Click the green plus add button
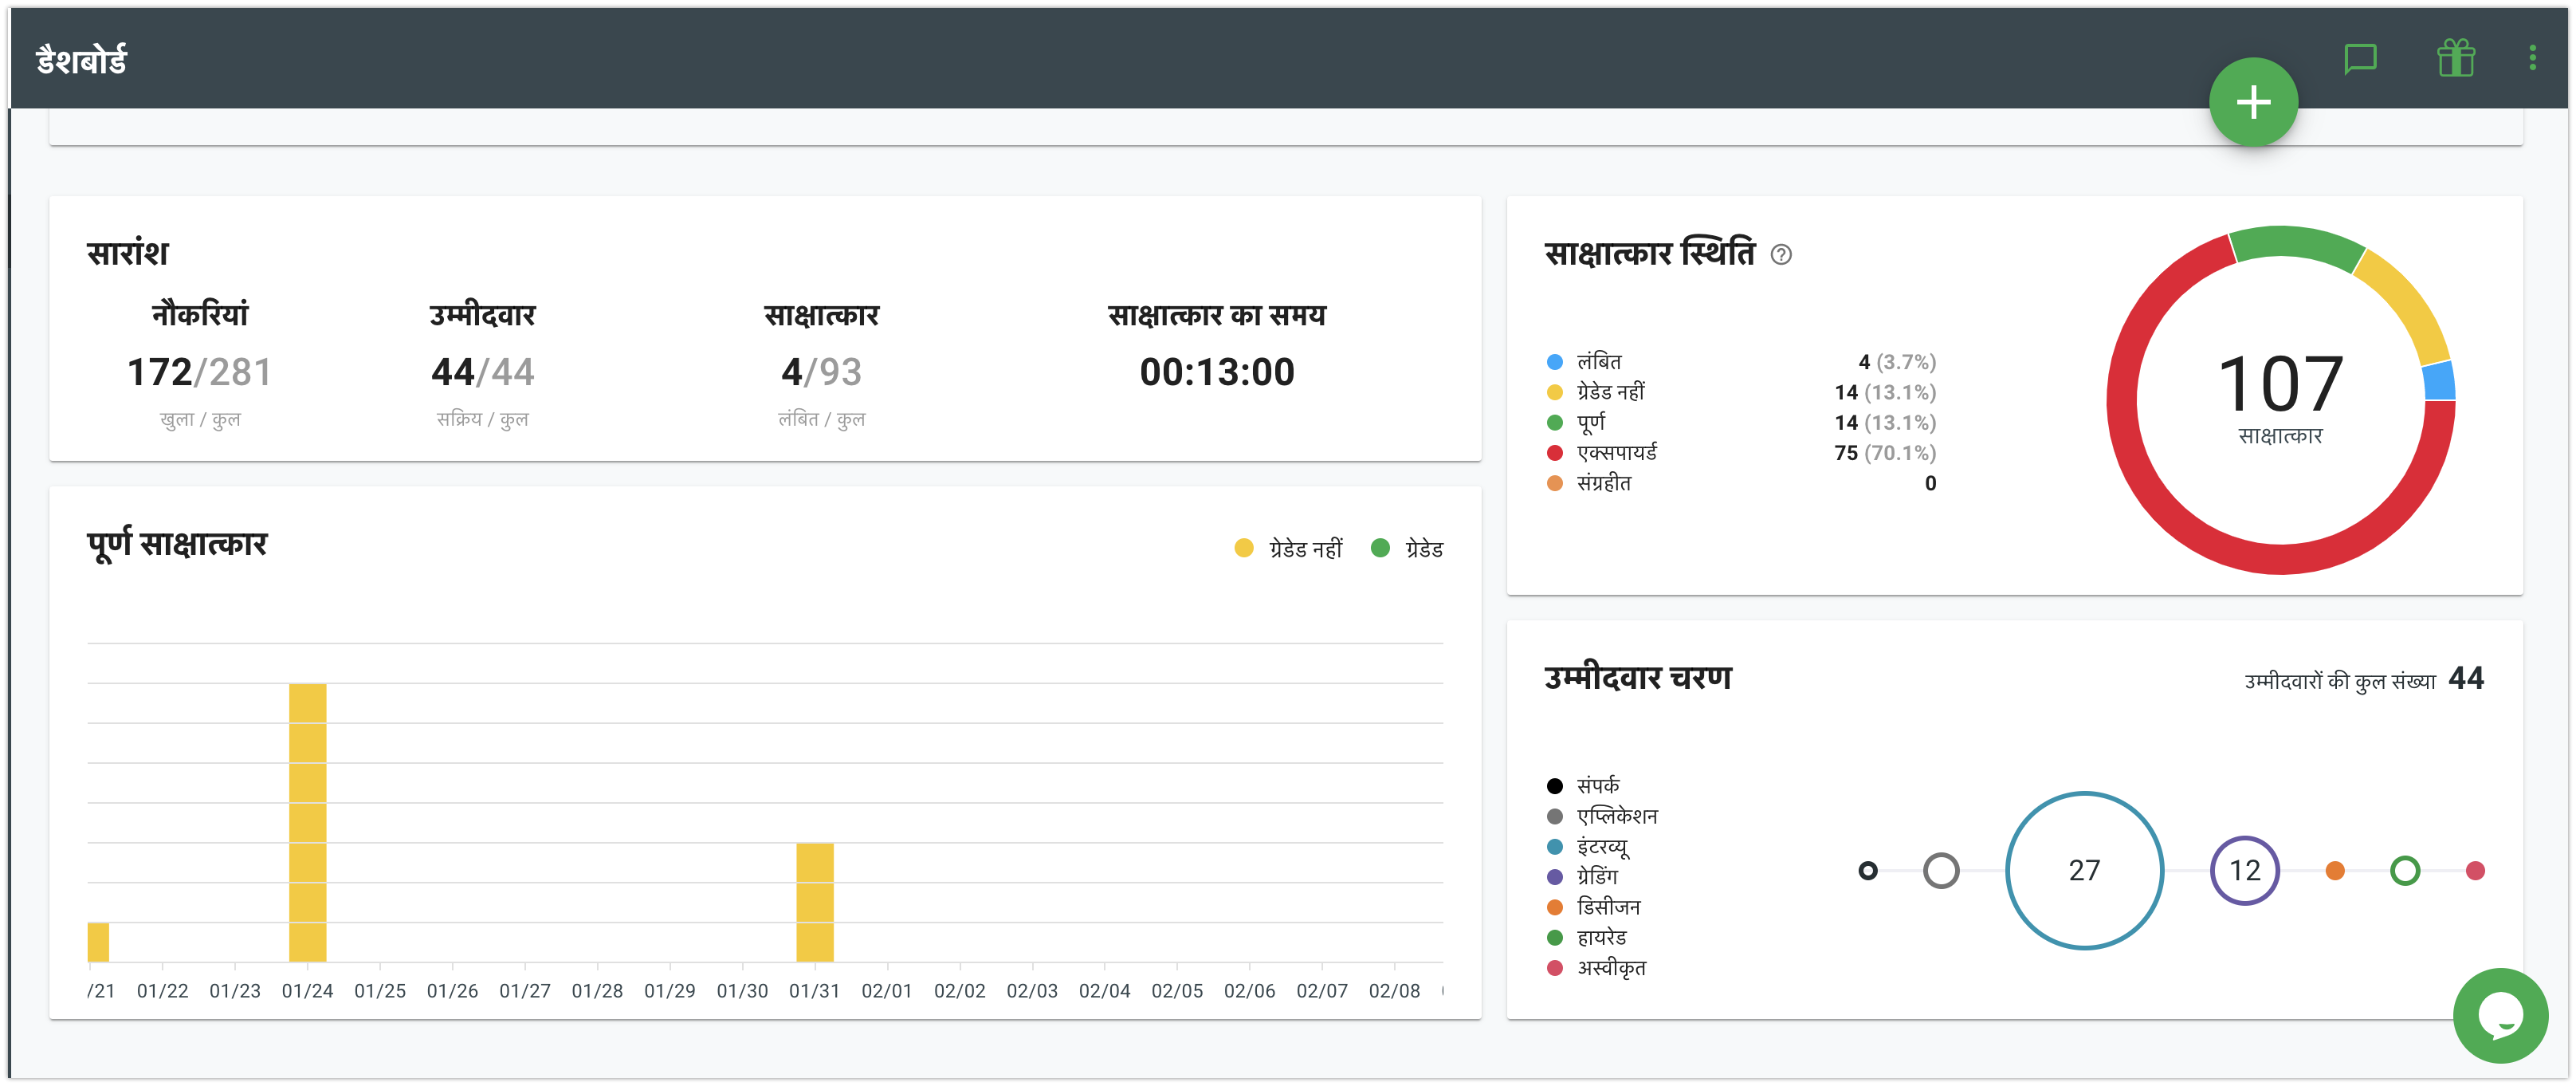Screen dimensions: 2576x1086 click(x=2253, y=102)
